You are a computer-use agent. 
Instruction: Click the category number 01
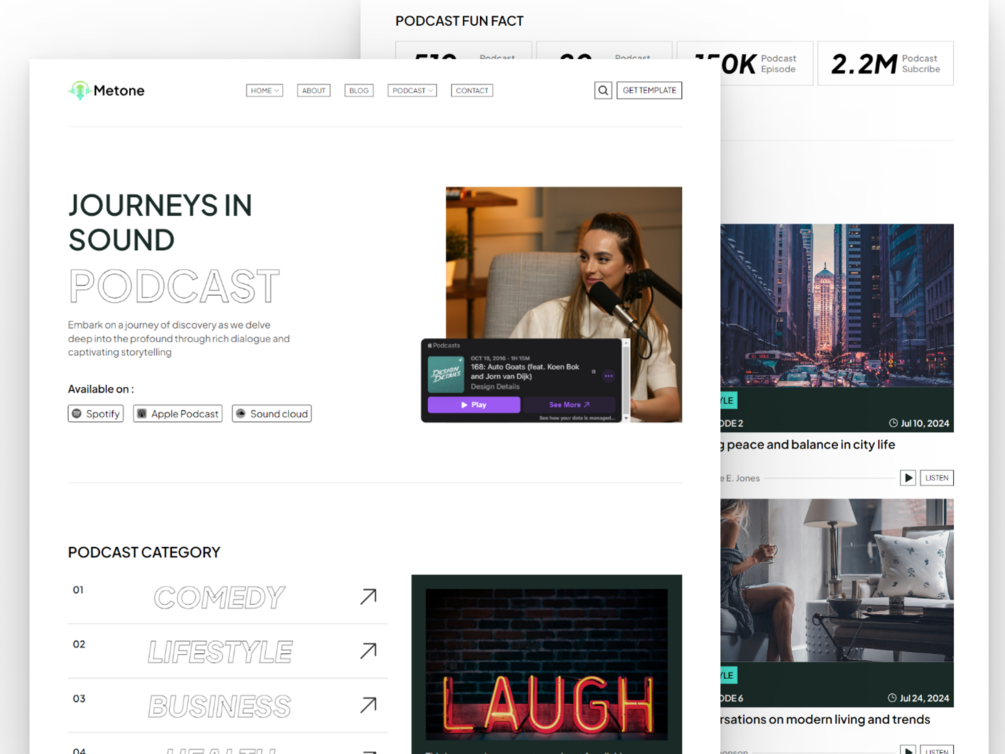78,590
